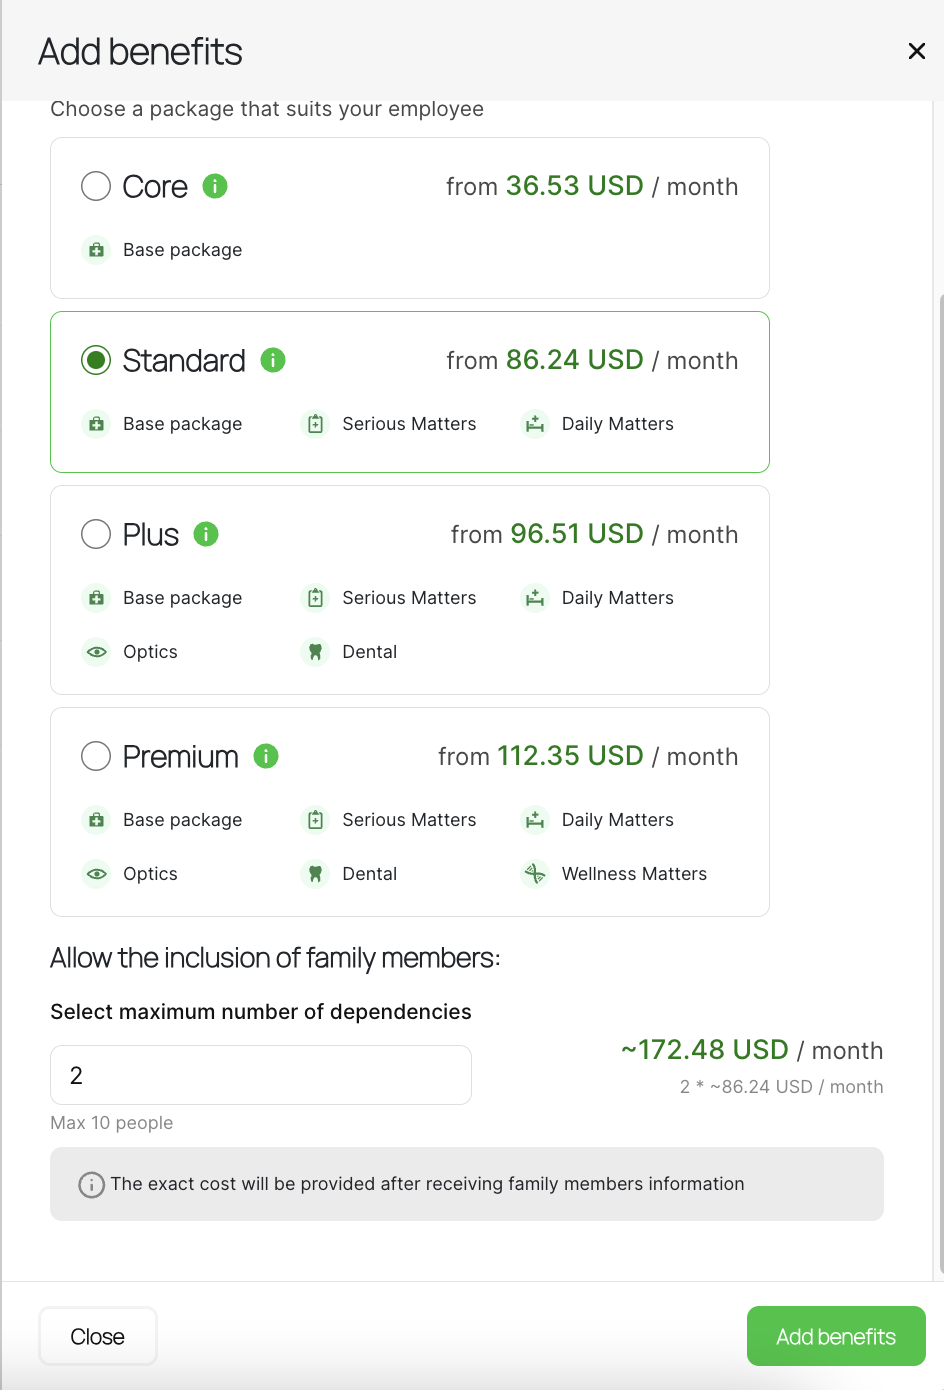944x1390 pixels.
Task: Open the Standard package info icon
Action: [273, 360]
